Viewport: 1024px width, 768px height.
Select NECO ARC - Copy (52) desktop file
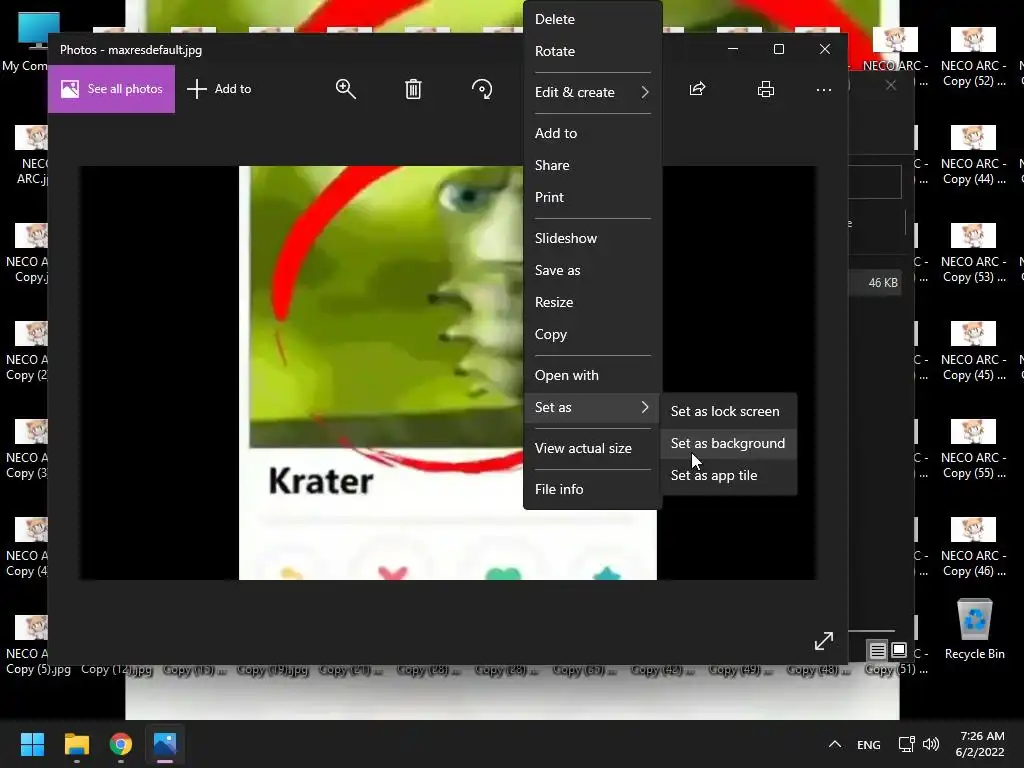pyautogui.click(x=974, y=57)
